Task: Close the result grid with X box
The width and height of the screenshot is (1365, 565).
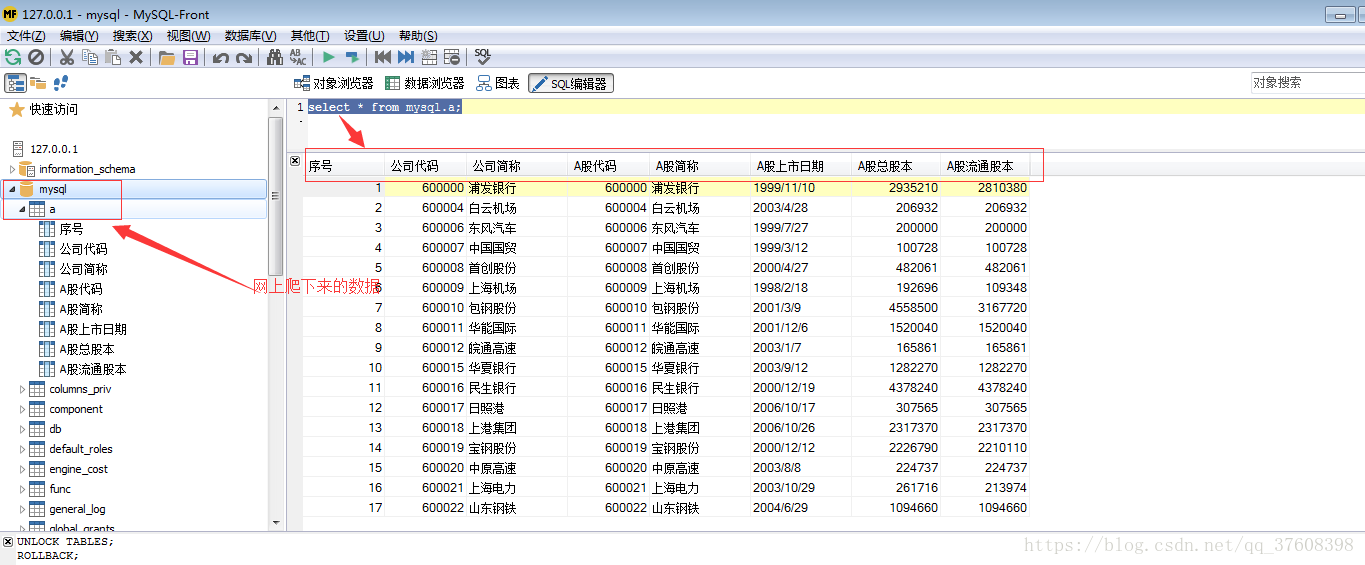Action: coord(295,160)
